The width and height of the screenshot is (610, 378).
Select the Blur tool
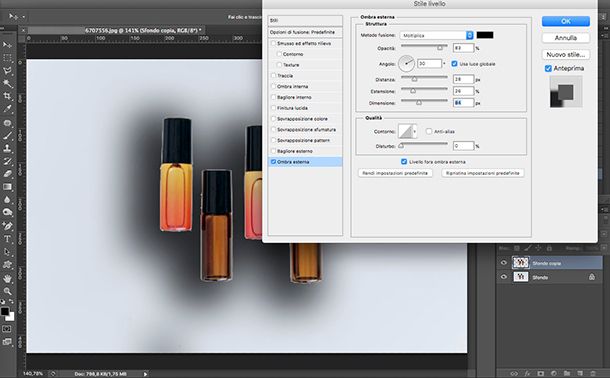tap(7, 200)
